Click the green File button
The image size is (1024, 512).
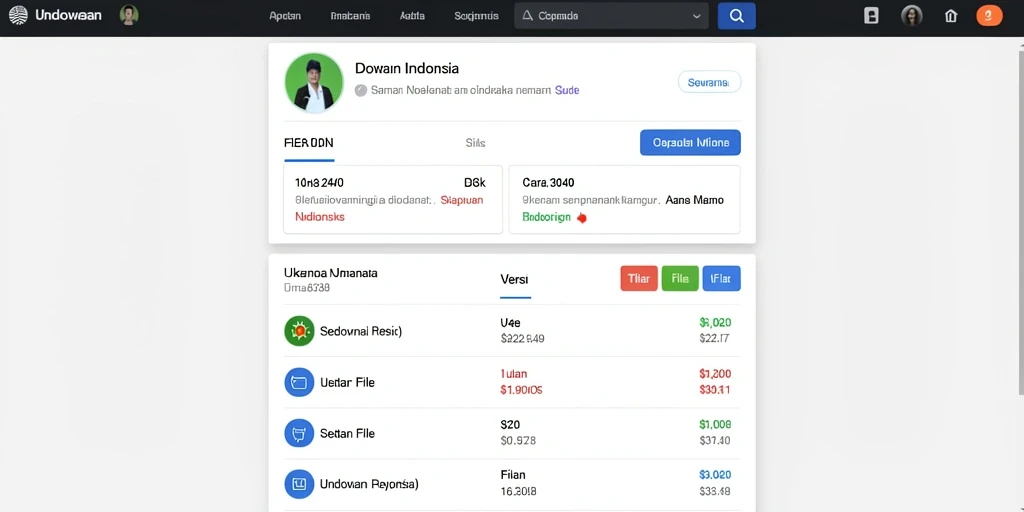tap(680, 279)
